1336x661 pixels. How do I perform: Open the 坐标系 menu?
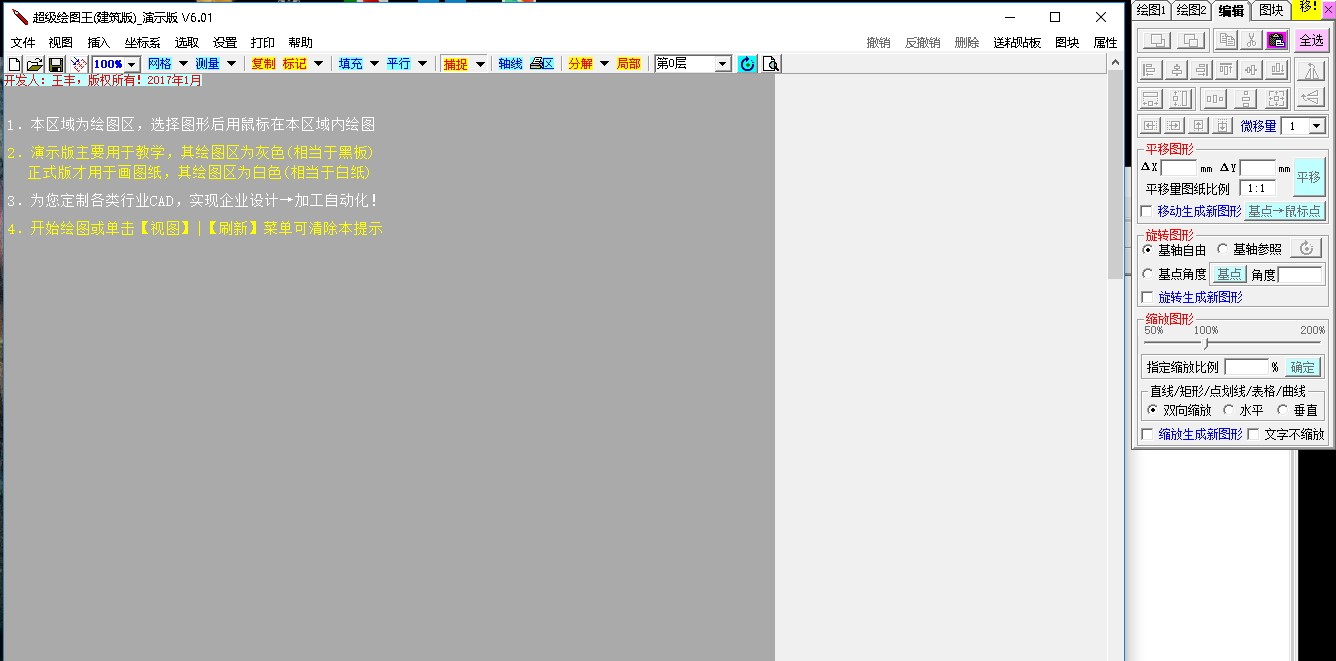pos(142,43)
